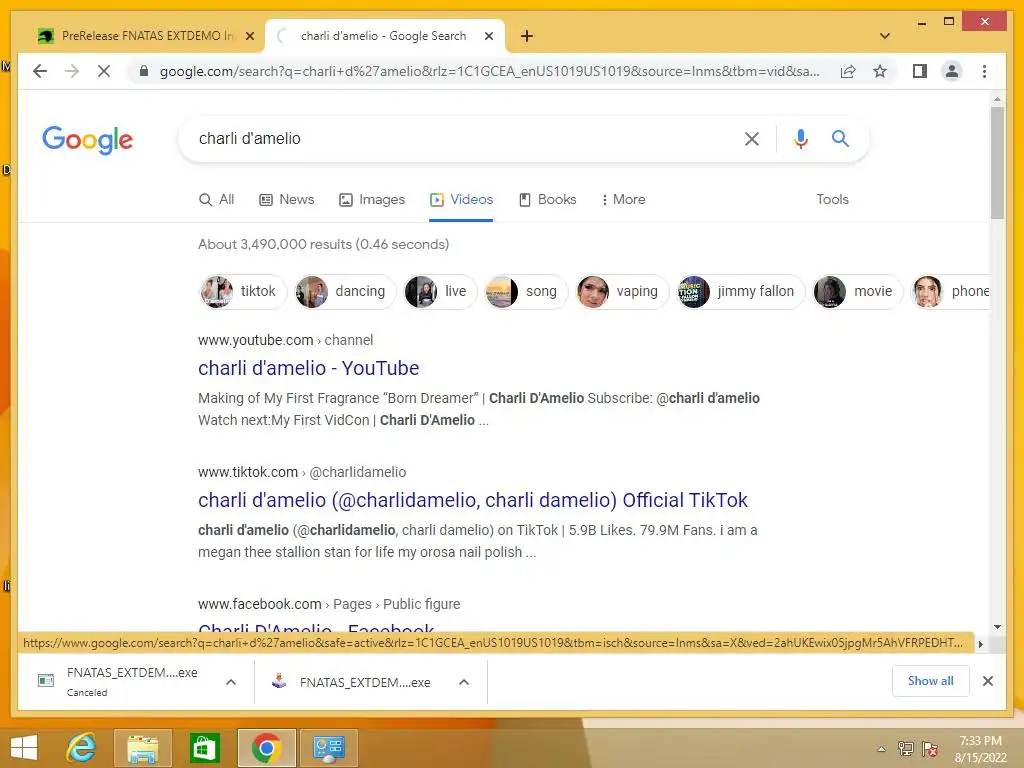This screenshot has height=768, width=1024.
Task: Expand the More search categories menu
Action: click(623, 200)
